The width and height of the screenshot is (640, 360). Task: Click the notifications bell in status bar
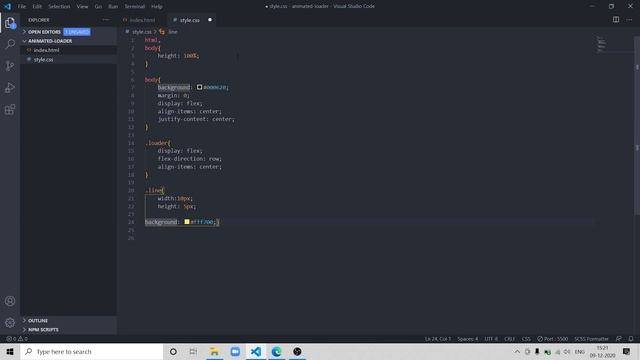coord(631,338)
